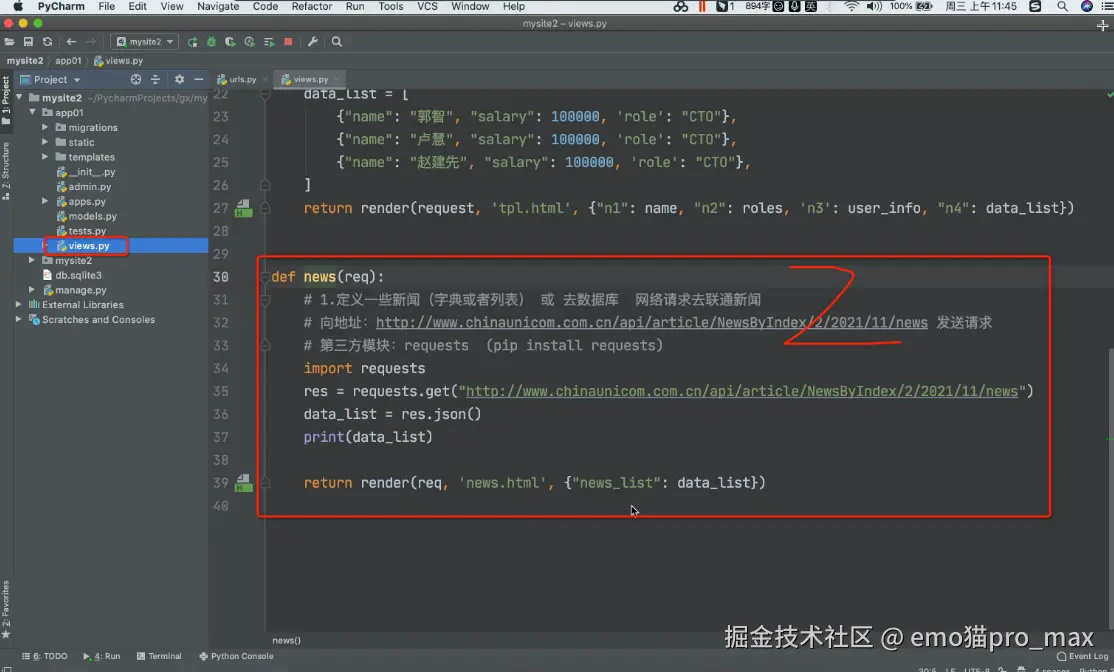Start debugging with the green bug icon
This screenshot has height=672, width=1114.
tap(211, 42)
